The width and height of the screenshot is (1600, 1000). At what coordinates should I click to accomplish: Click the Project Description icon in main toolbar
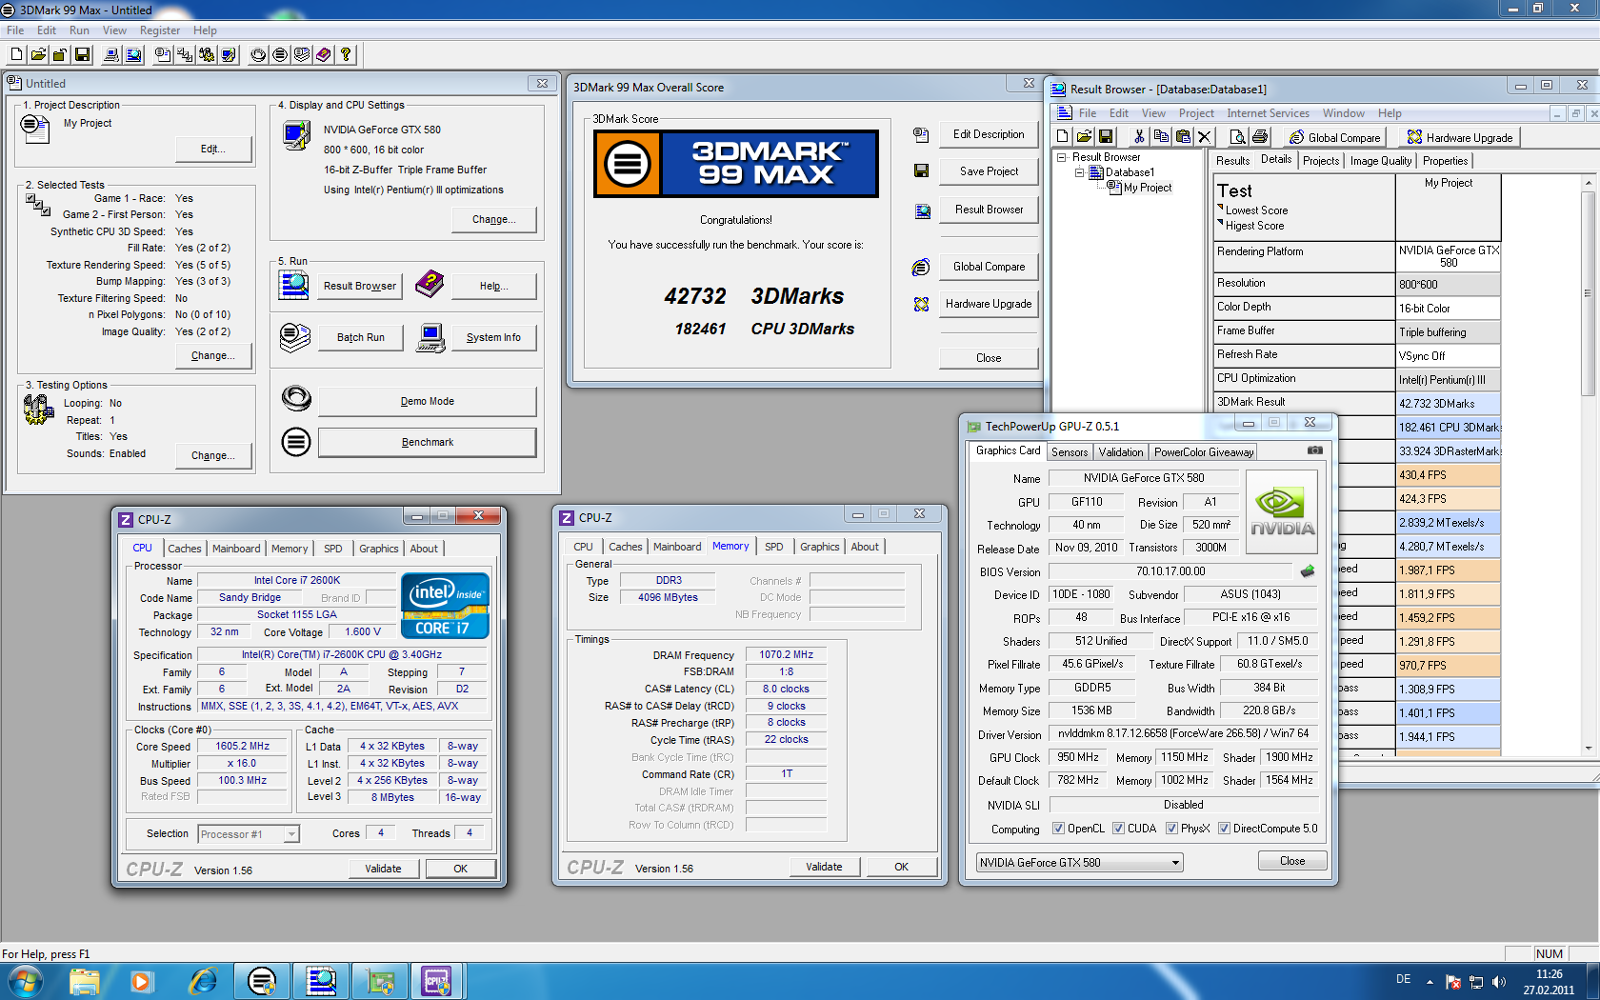tap(162, 55)
